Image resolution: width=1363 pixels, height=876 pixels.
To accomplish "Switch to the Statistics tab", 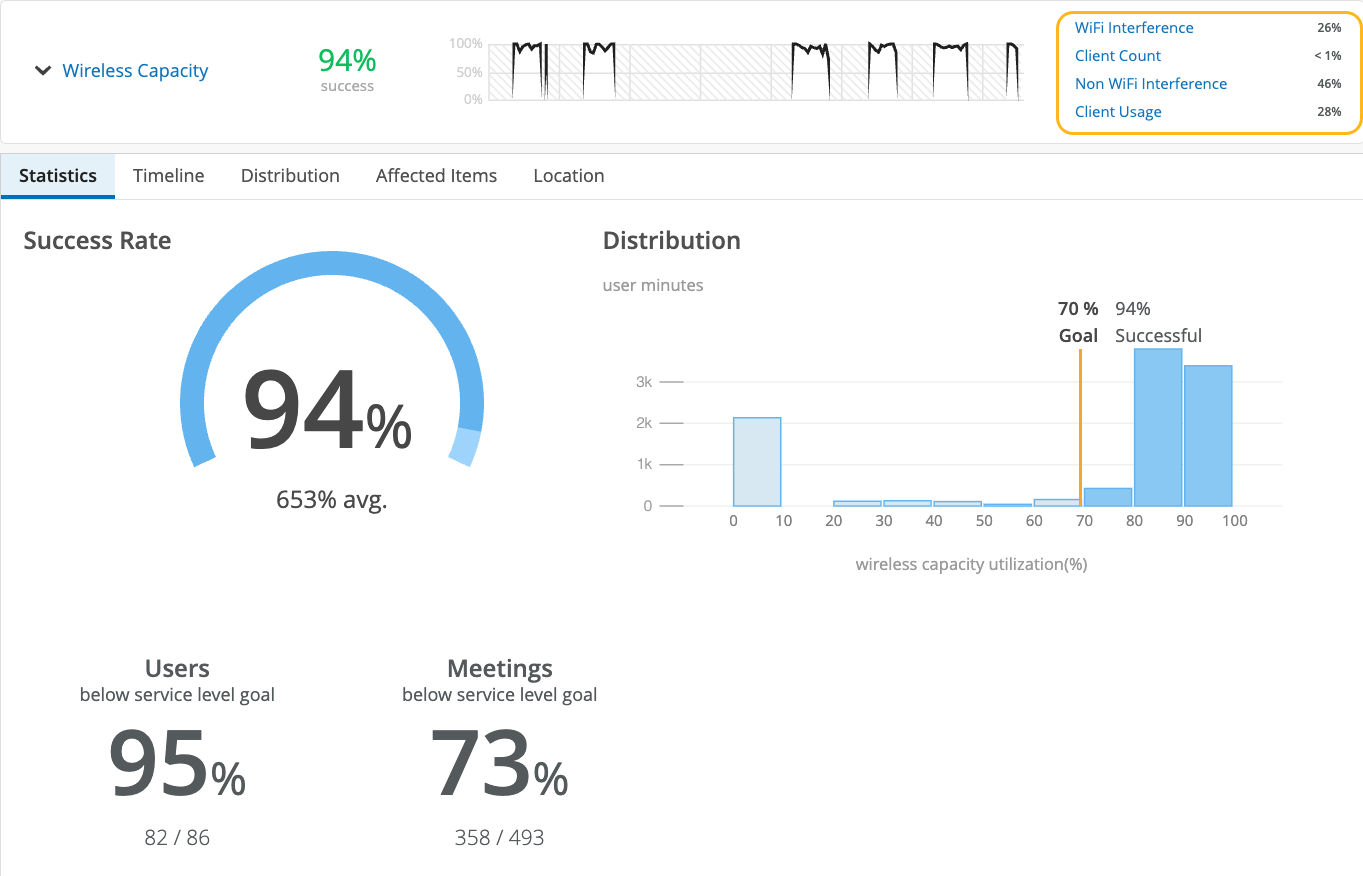I will (x=58, y=176).
